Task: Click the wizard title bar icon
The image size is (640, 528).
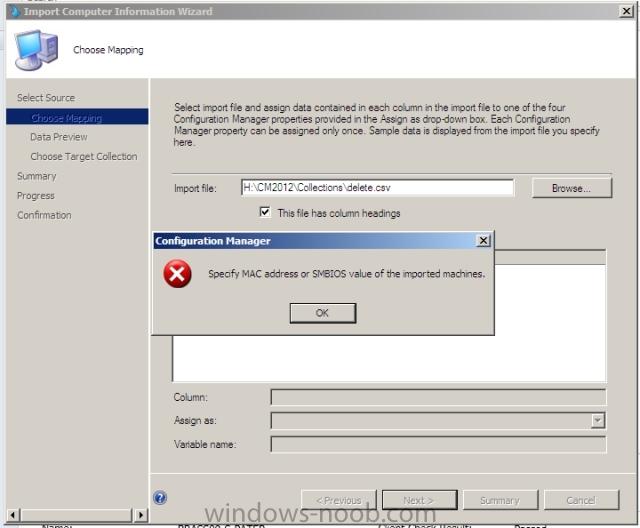Action: click(x=15, y=11)
